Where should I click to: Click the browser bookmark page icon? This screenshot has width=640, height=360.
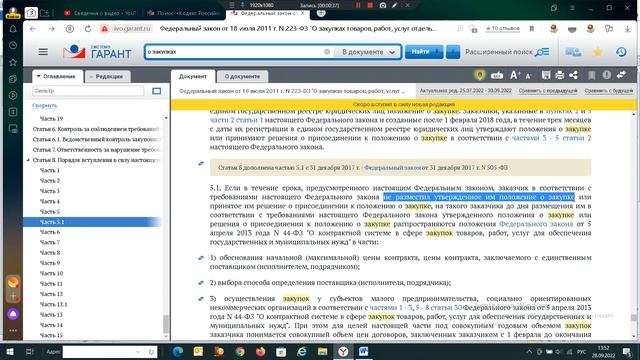(531, 29)
